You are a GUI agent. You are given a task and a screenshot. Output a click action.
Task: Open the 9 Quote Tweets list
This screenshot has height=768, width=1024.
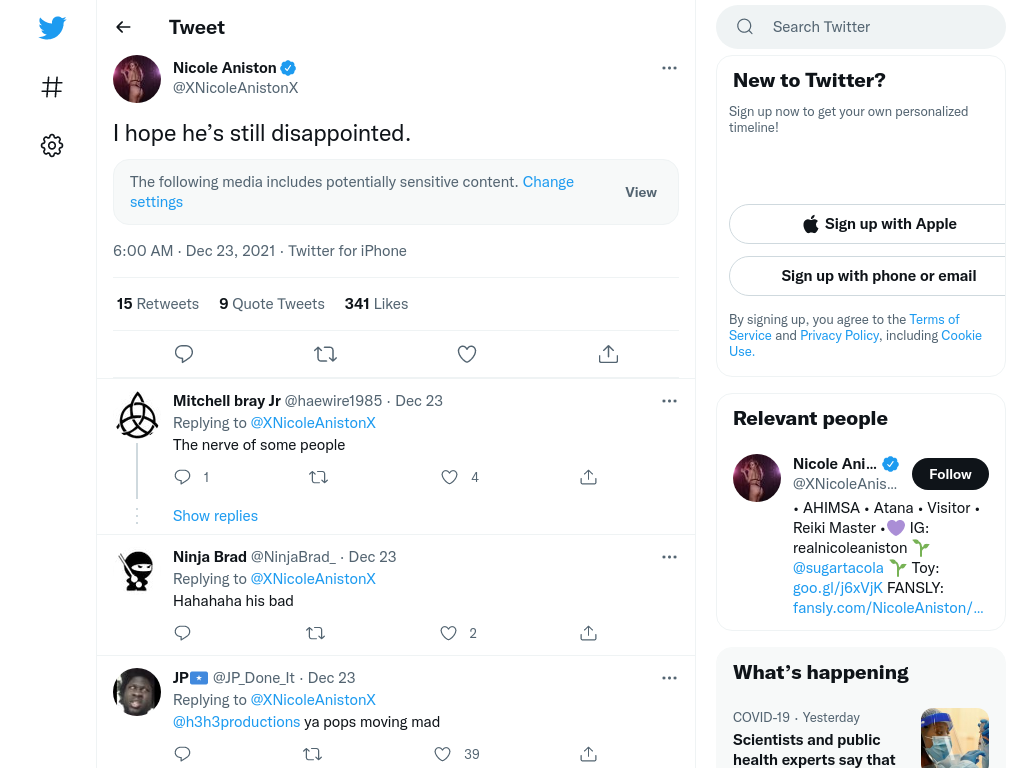click(x=272, y=304)
